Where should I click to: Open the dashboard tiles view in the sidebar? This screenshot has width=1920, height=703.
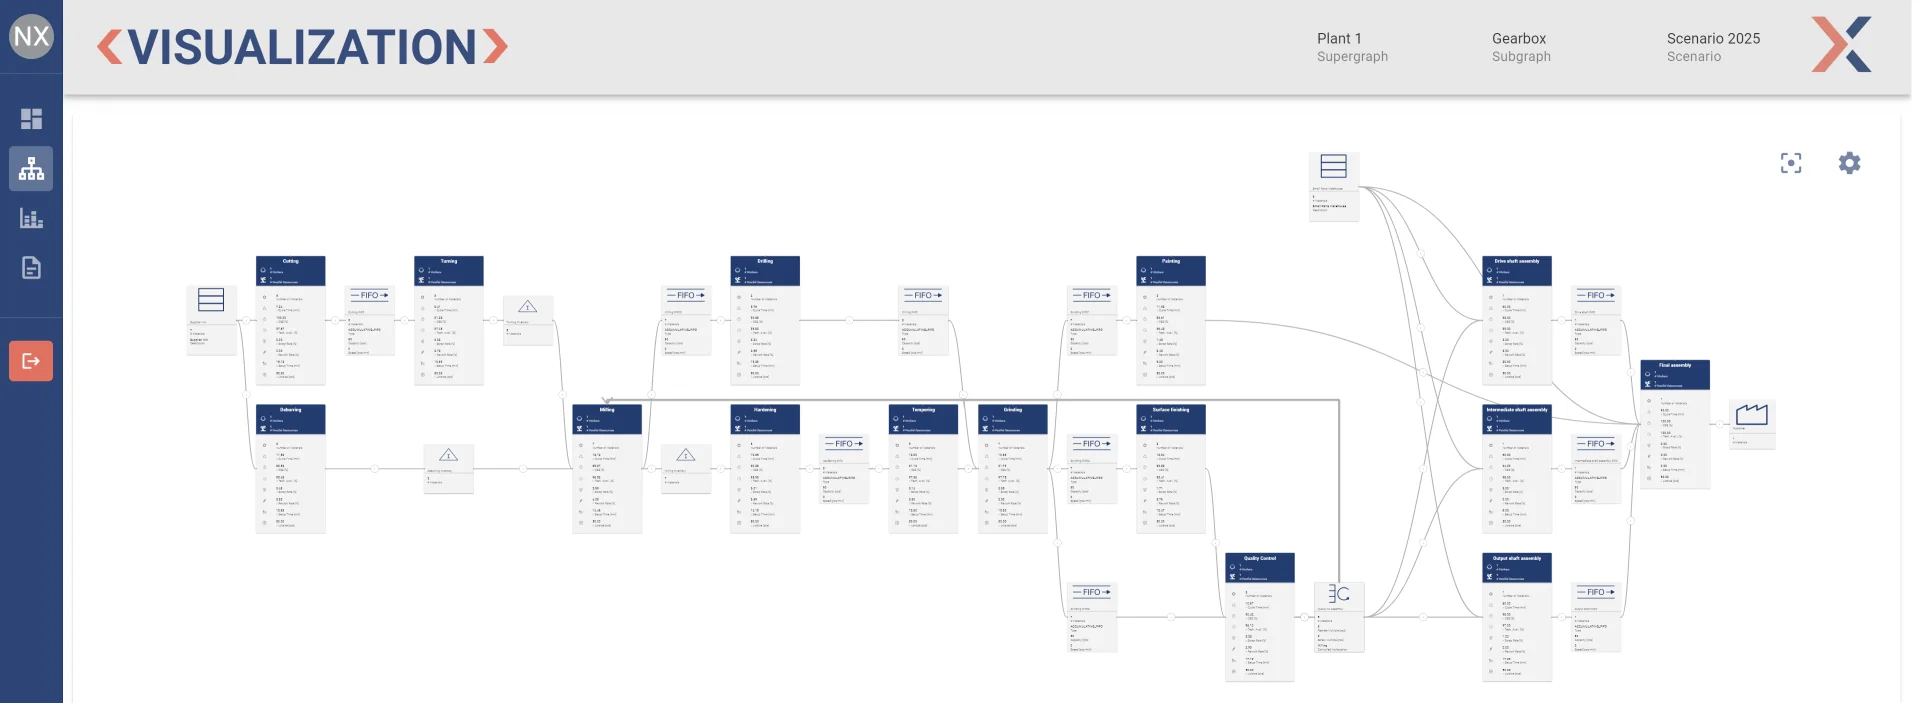pos(31,119)
